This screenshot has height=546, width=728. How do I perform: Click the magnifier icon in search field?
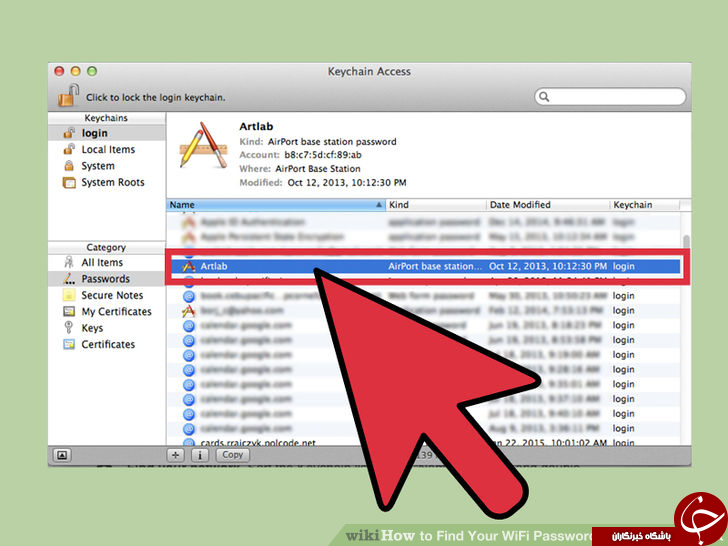click(544, 97)
